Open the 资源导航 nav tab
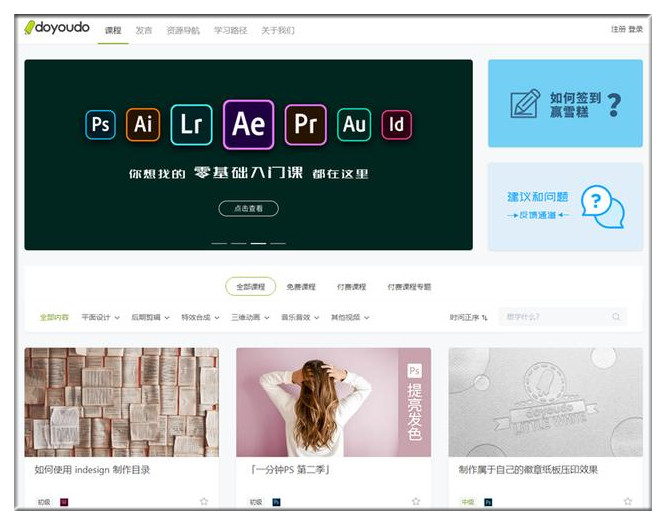Image resolution: width=666 pixels, height=525 pixels. (183, 30)
